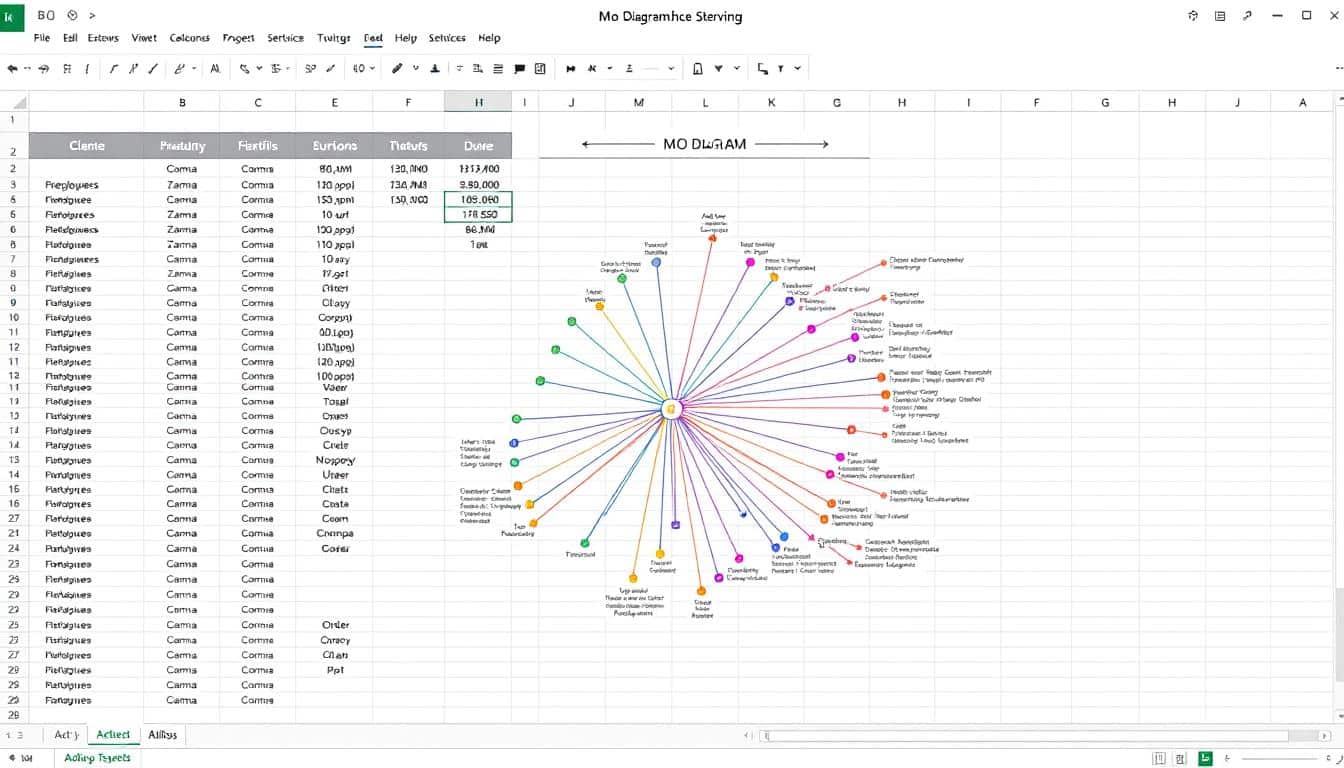Select the cell containing '178 550'
This screenshot has width=1344, height=768.
pos(478,214)
